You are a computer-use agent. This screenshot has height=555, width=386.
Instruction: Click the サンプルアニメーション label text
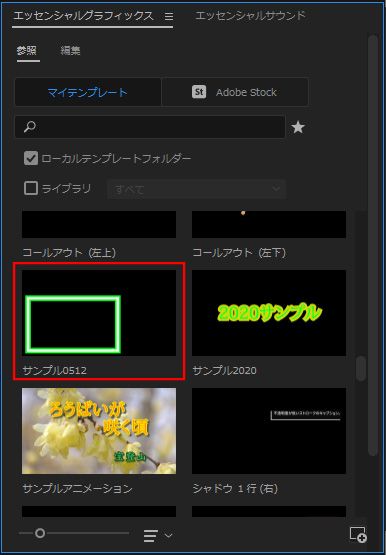click(x=77, y=489)
